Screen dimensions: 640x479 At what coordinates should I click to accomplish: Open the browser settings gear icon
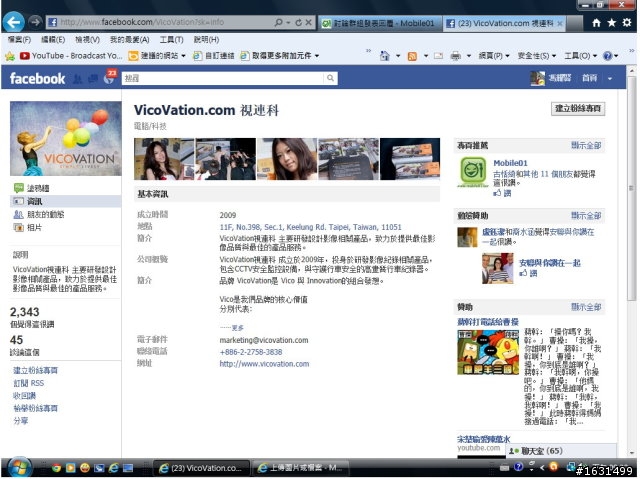(627, 23)
